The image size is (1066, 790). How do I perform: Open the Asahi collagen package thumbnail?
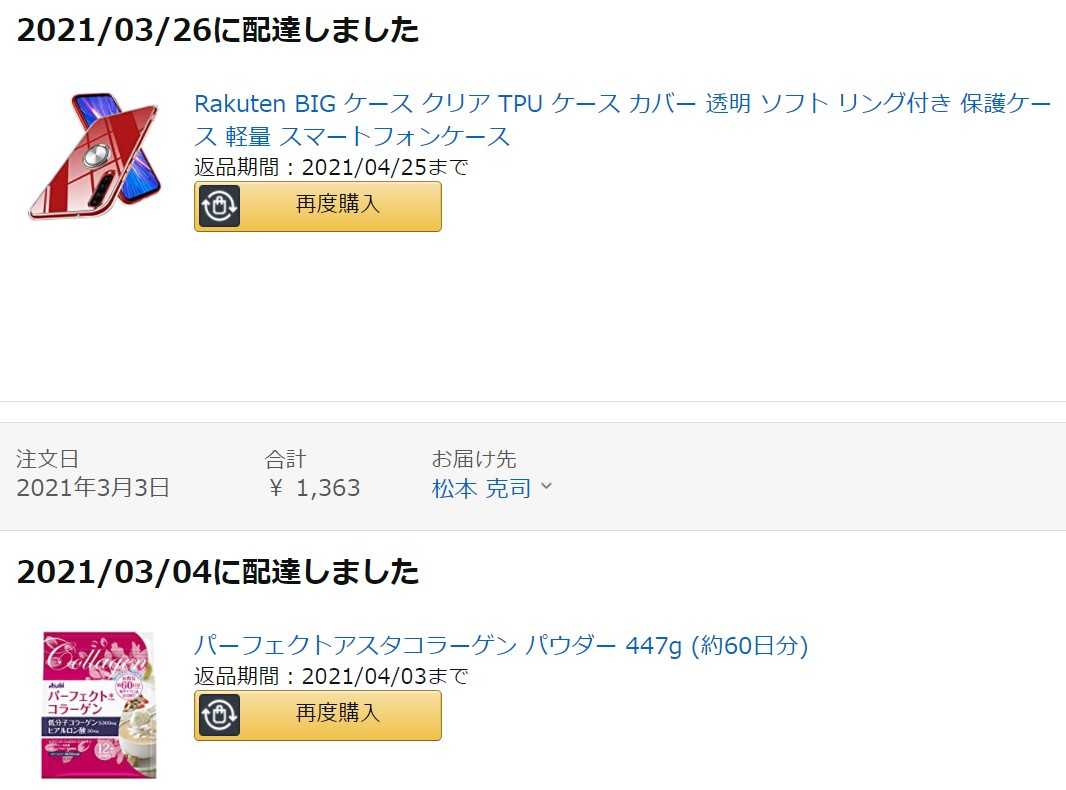99,705
